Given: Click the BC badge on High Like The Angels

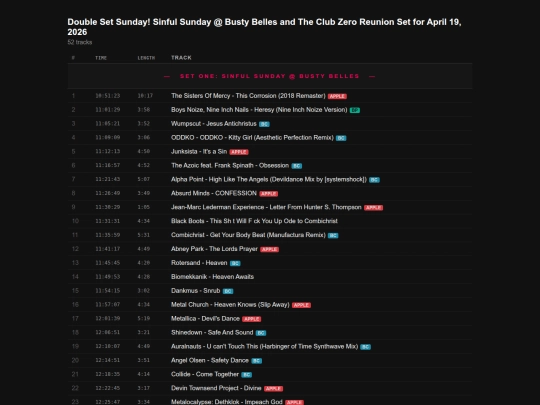Looking at the screenshot, I should 374,180.
